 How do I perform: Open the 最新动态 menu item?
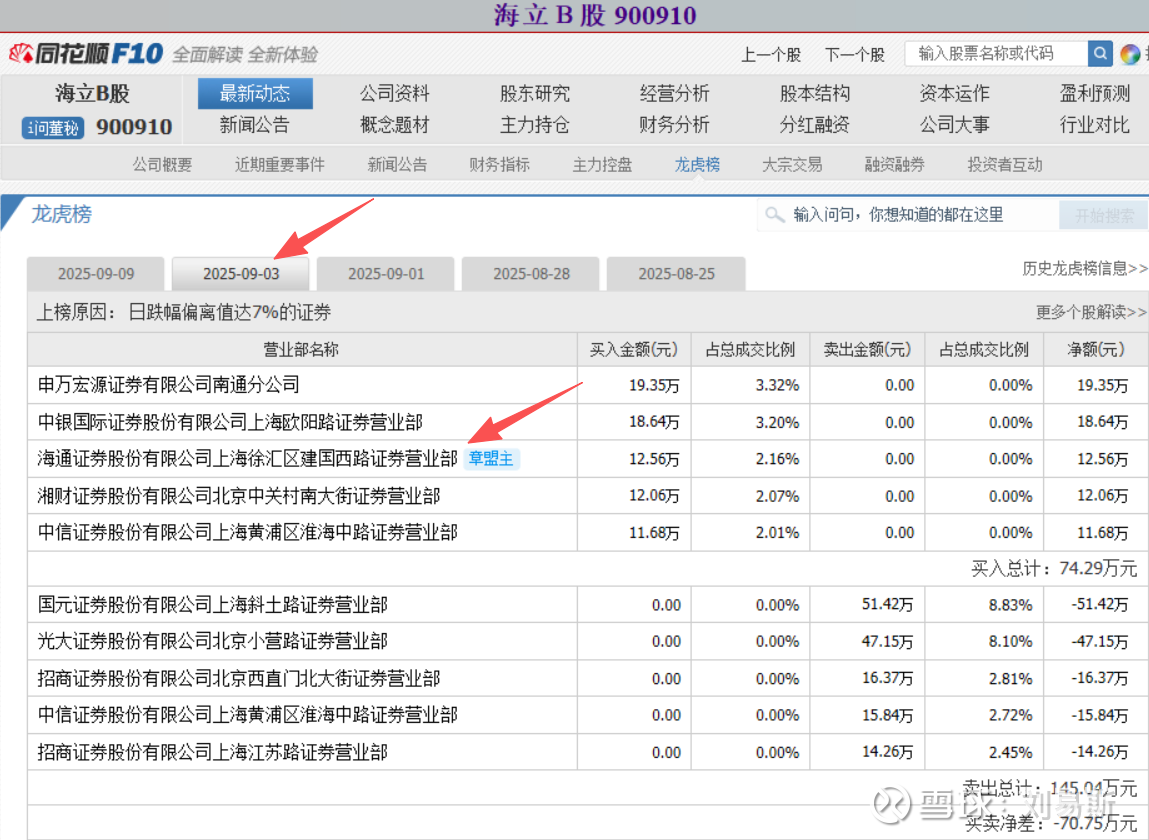point(255,94)
